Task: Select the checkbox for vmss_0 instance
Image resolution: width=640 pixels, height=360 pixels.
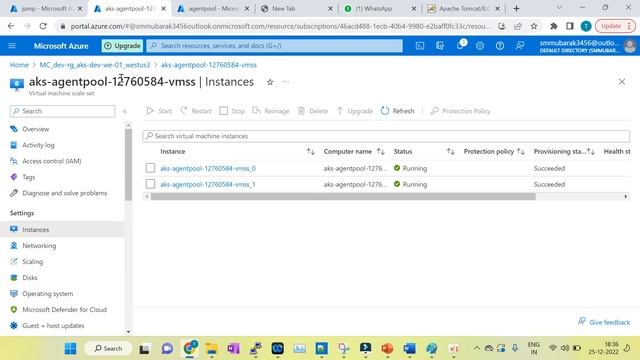Action: click(x=150, y=168)
